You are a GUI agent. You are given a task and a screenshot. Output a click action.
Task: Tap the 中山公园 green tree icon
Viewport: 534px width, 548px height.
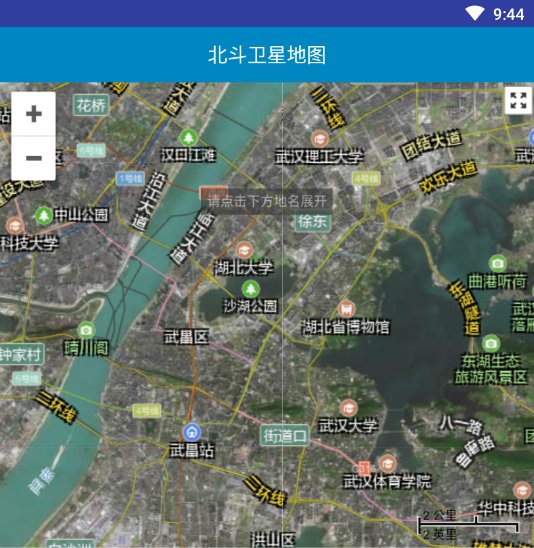[44, 216]
